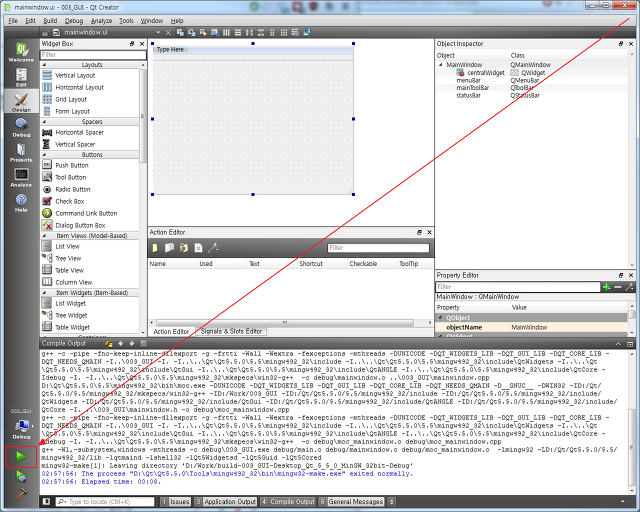The width and height of the screenshot is (640, 512).
Task: Open the Build menu
Action: tap(50, 20)
